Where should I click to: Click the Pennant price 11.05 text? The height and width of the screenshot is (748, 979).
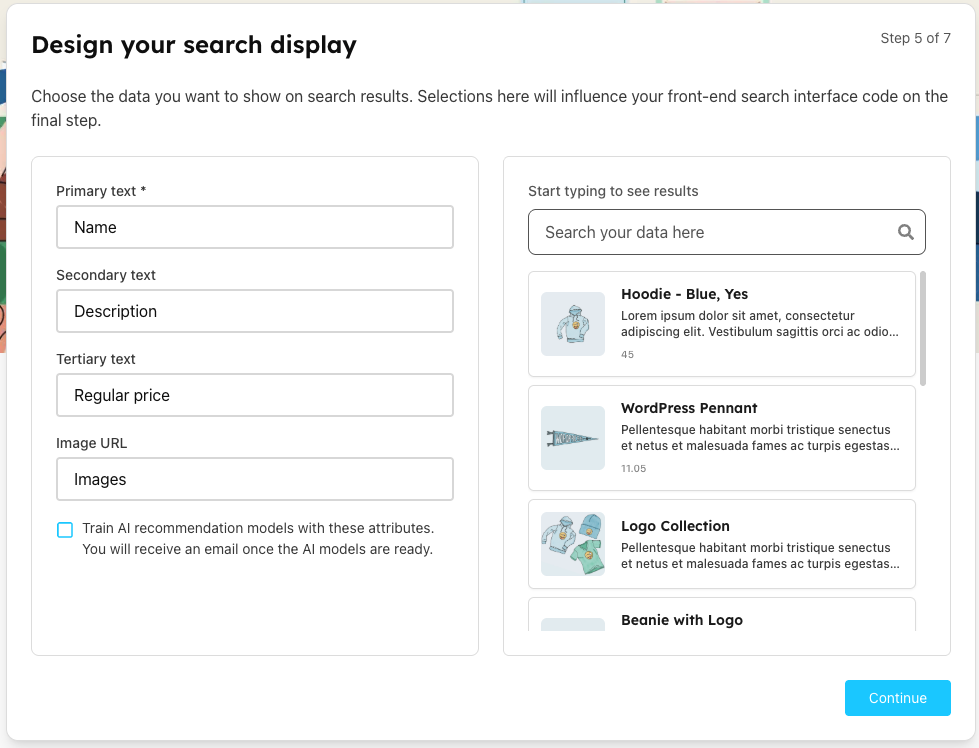click(x=633, y=468)
